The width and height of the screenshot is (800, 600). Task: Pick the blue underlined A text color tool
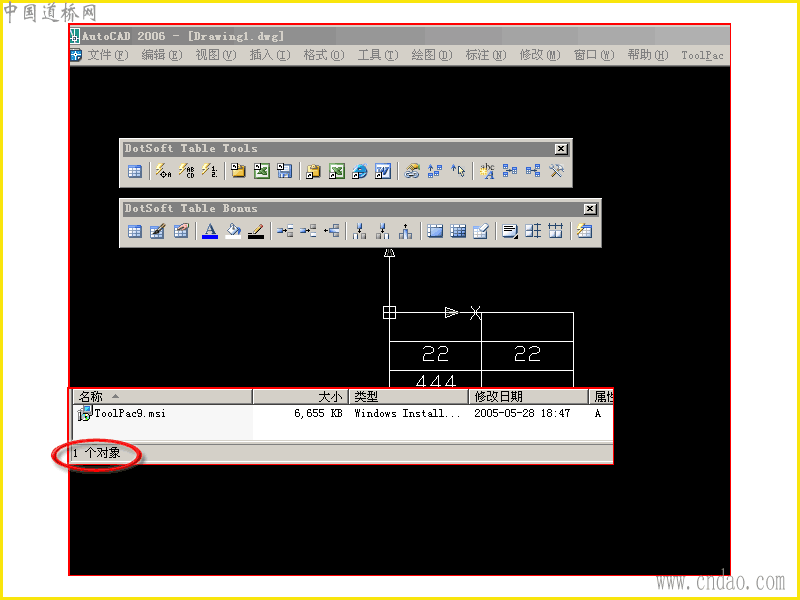[210, 231]
